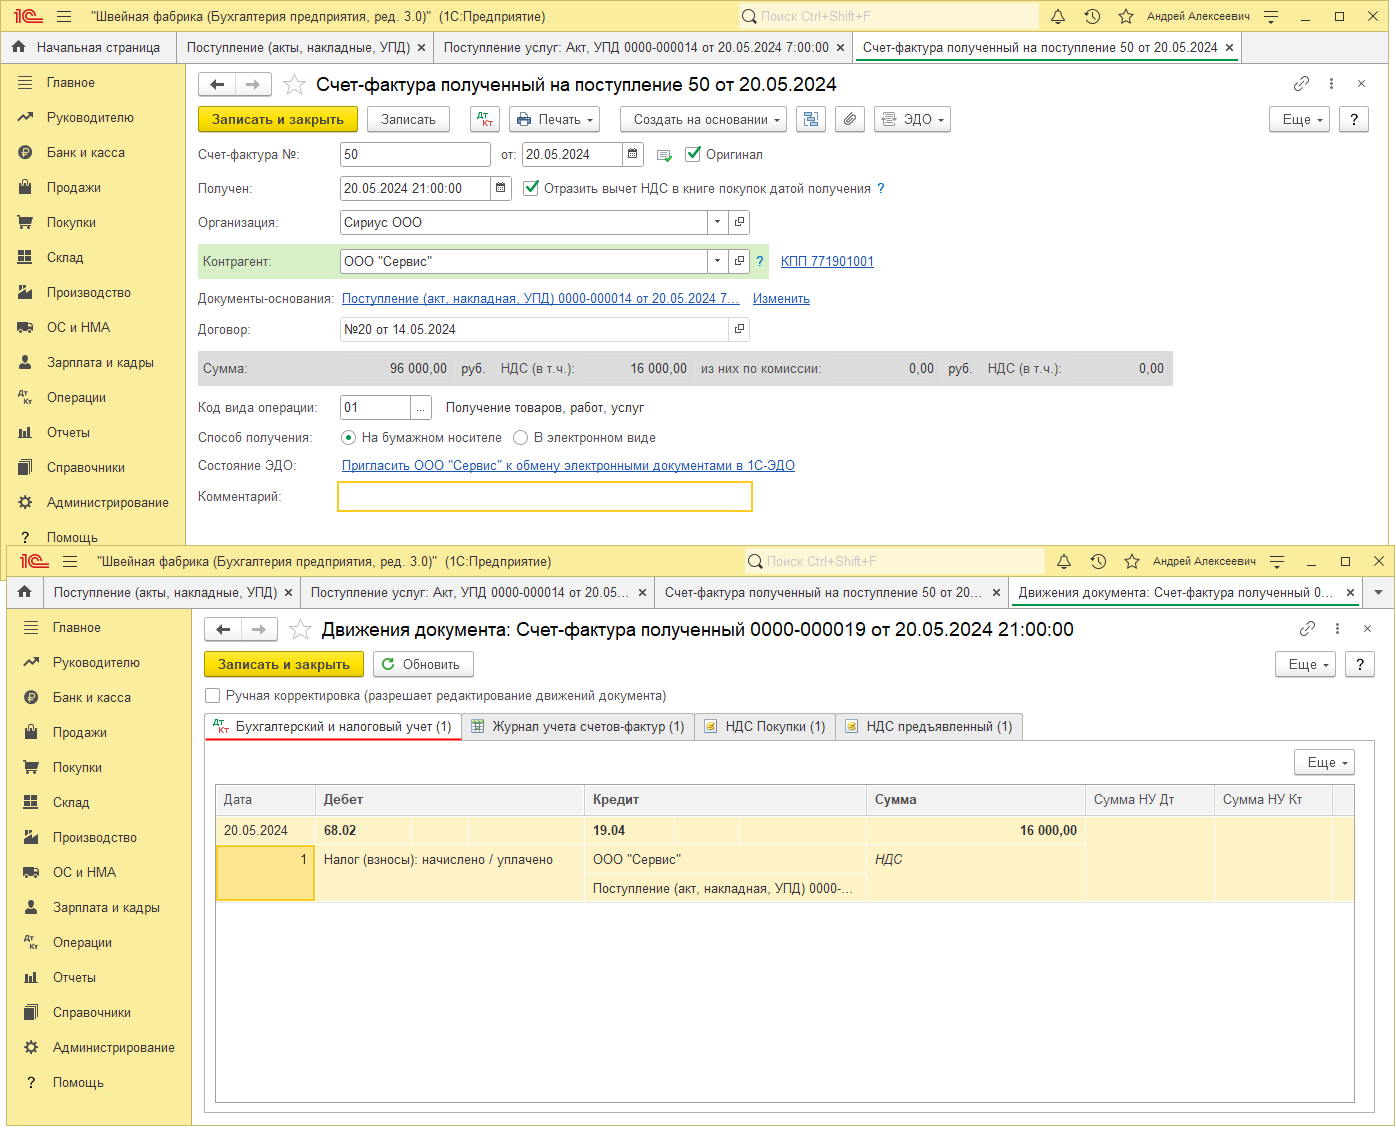1396x1129 pixels.
Task: Open Банк и касса section in top sidebar
Action: [x=86, y=152]
